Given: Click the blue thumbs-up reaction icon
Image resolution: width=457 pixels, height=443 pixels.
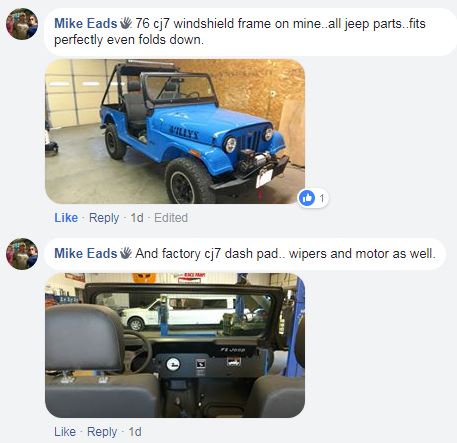Looking at the screenshot, I should [x=307, y=198].
